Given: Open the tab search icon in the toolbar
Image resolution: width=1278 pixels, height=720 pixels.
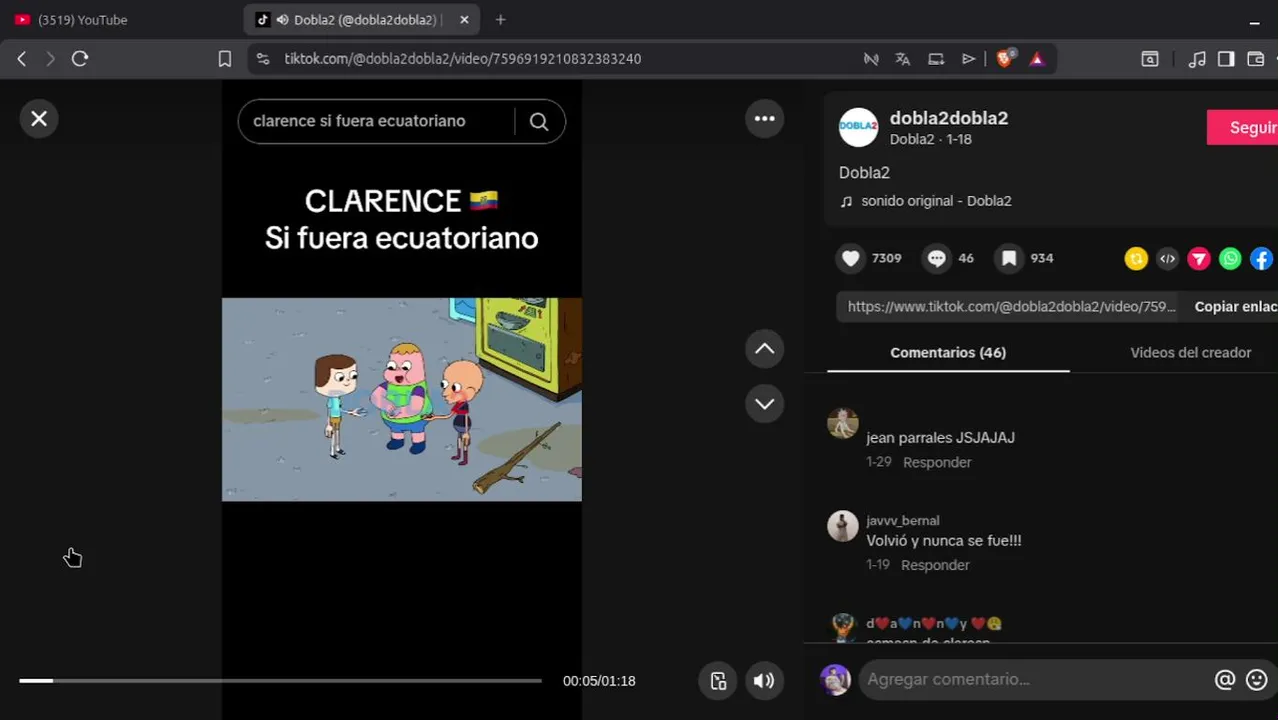Looking at the screenshot, I should (1150, 59).
